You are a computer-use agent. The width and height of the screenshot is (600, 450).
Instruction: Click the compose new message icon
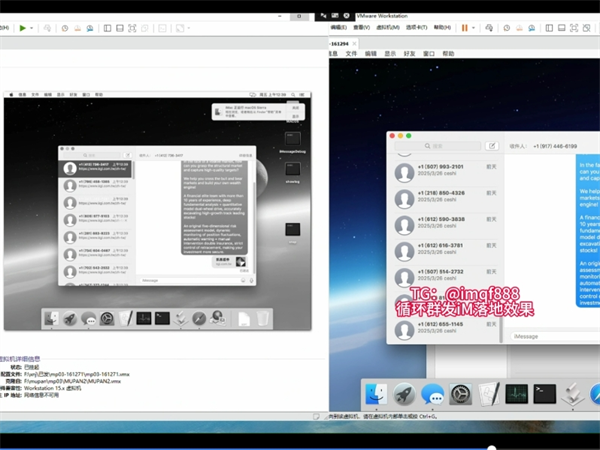[492, 146]
